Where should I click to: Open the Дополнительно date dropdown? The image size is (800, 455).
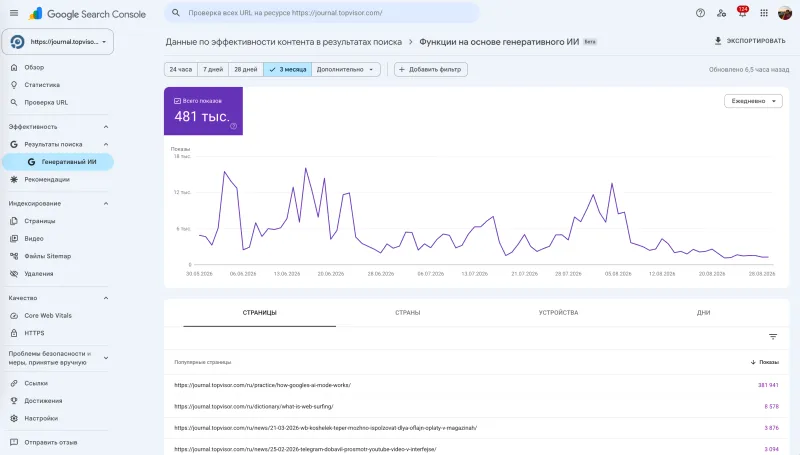click(x=345, y=69)
